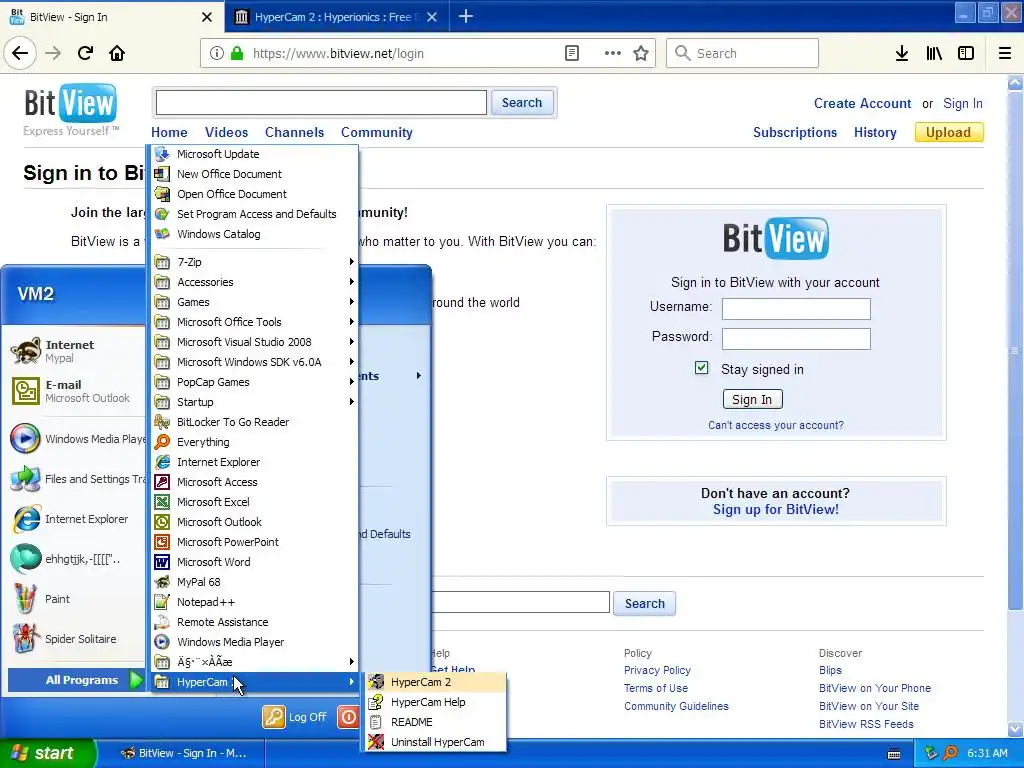Viewport: 1024px width, 768px height.
Task: Go to the browser home page icon
Action: [x=117, y=53]
